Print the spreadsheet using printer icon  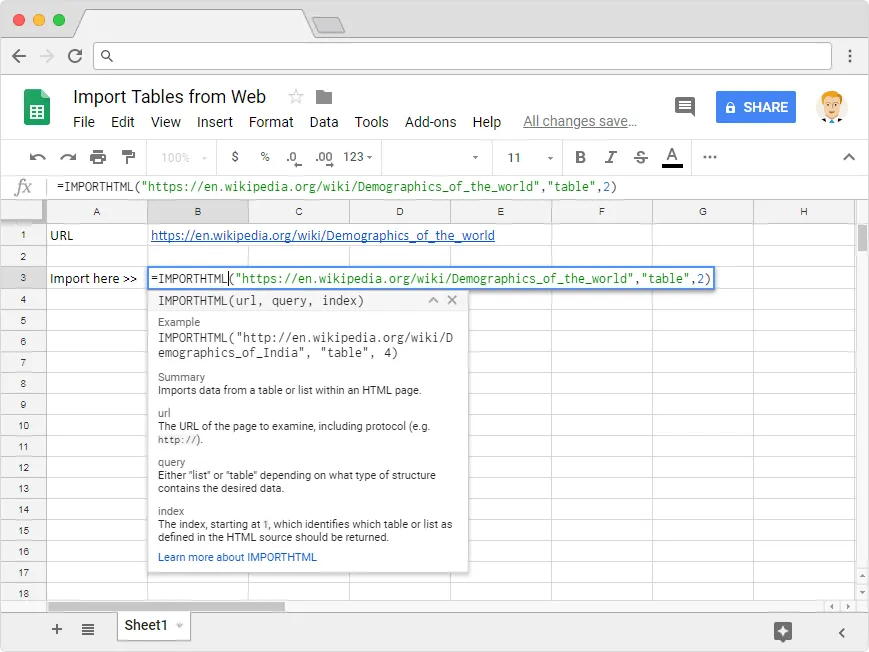pos(98,157)
